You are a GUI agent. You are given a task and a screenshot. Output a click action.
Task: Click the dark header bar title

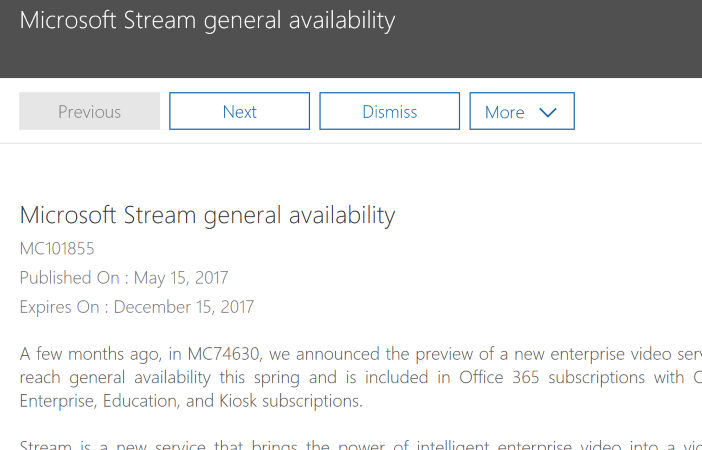point(207,20)
